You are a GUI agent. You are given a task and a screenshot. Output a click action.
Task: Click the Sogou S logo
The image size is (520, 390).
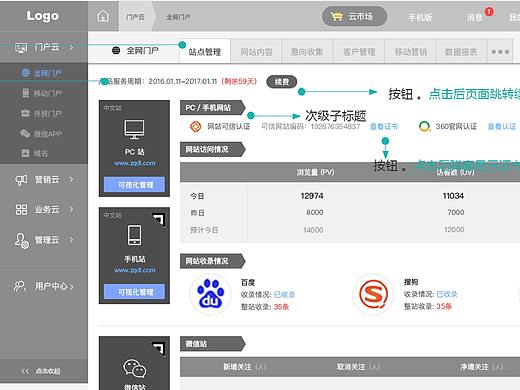373,294
